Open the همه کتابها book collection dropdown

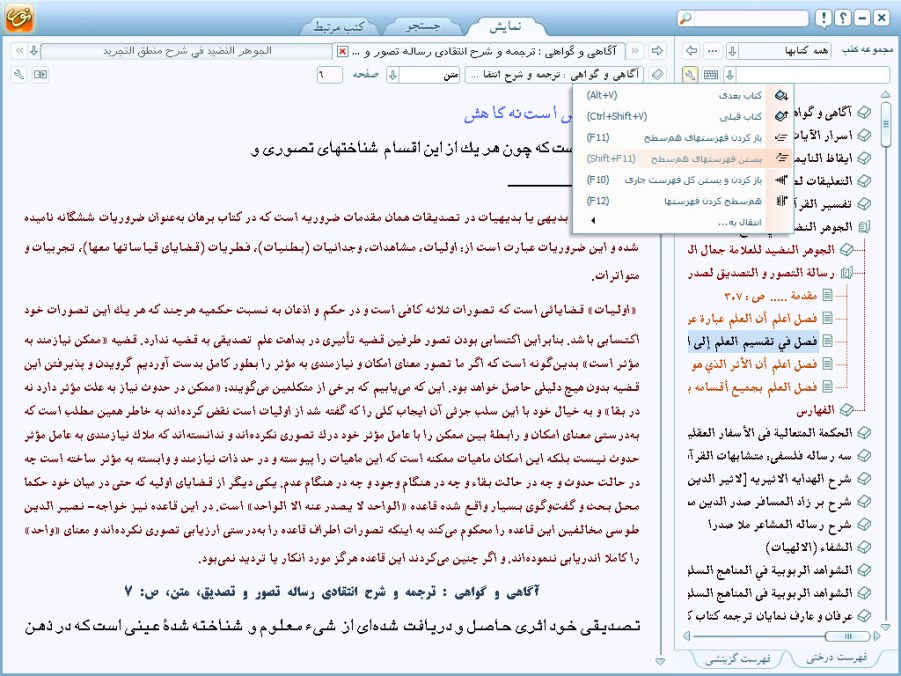732,51
